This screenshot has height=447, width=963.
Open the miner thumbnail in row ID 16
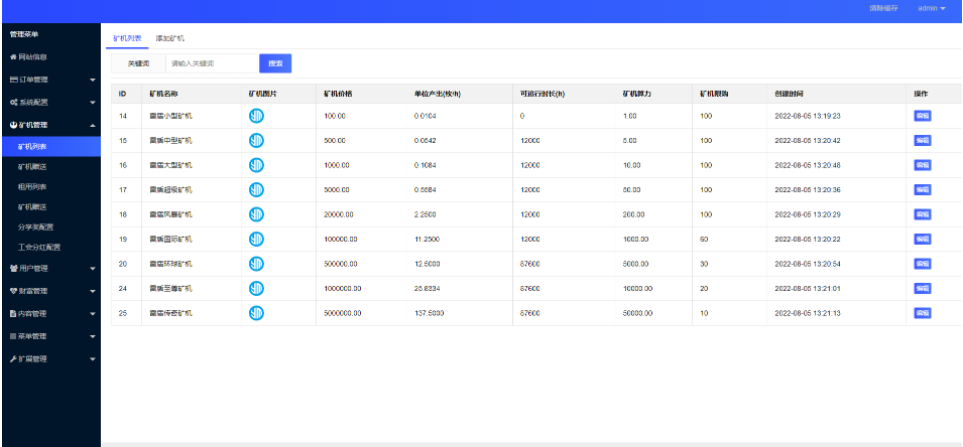(256, 165)
